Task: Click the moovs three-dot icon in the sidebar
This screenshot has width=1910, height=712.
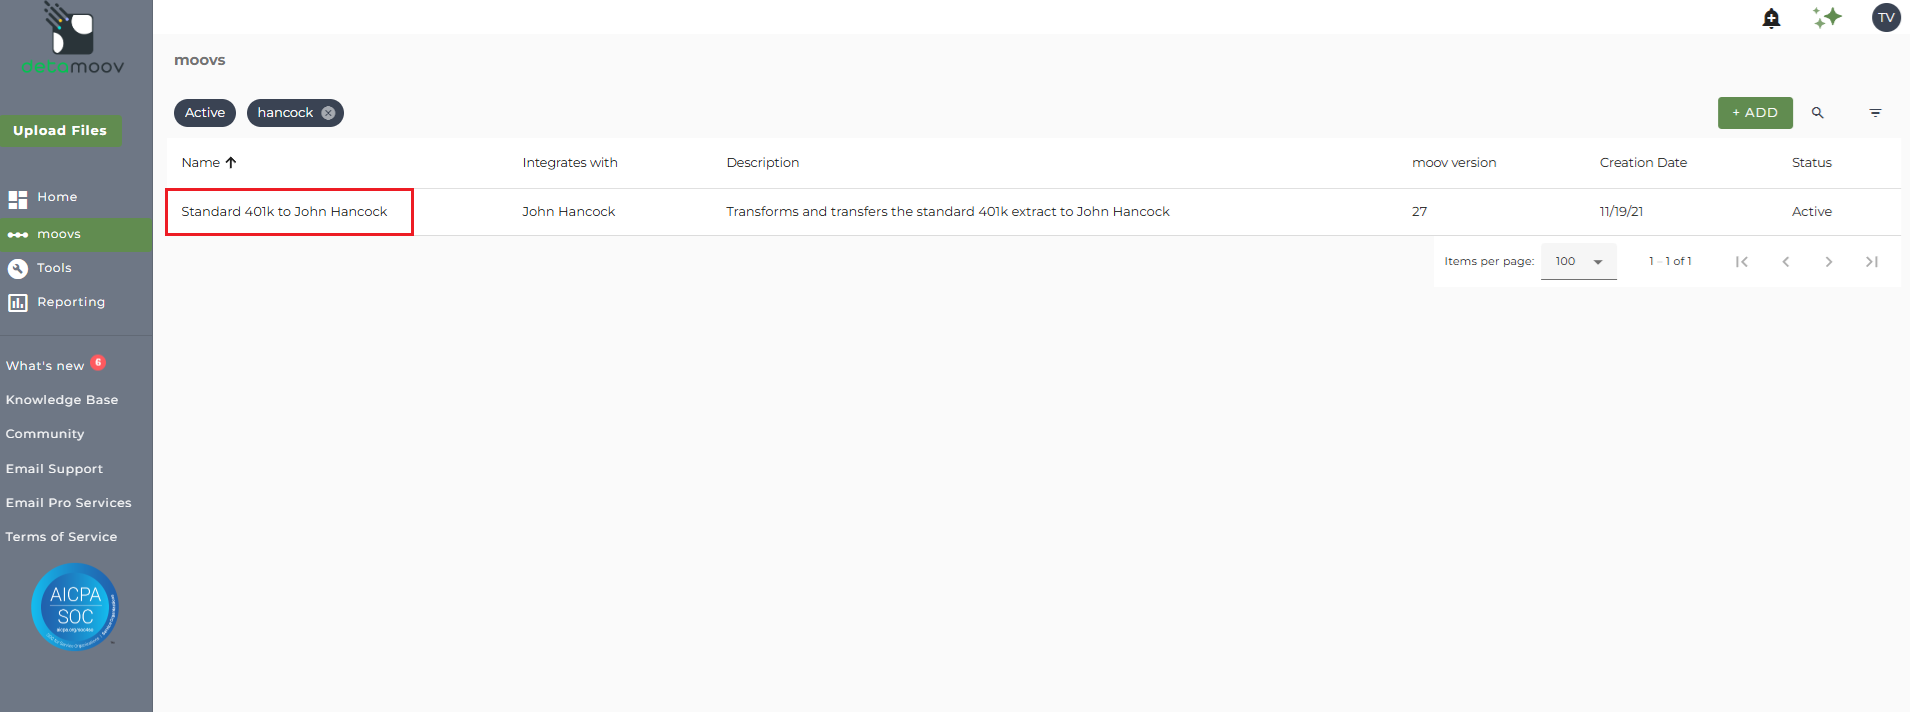Action: (18, 235)
